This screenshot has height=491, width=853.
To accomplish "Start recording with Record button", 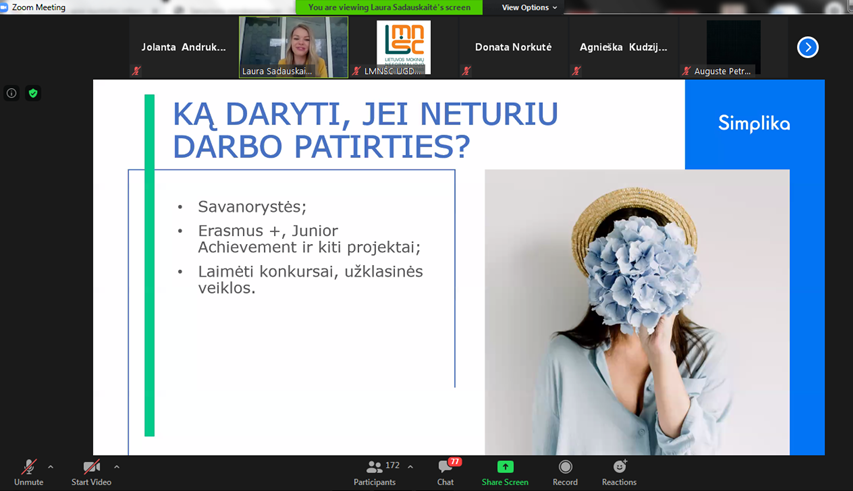I will pyautogui.click(x=565, y=467).
